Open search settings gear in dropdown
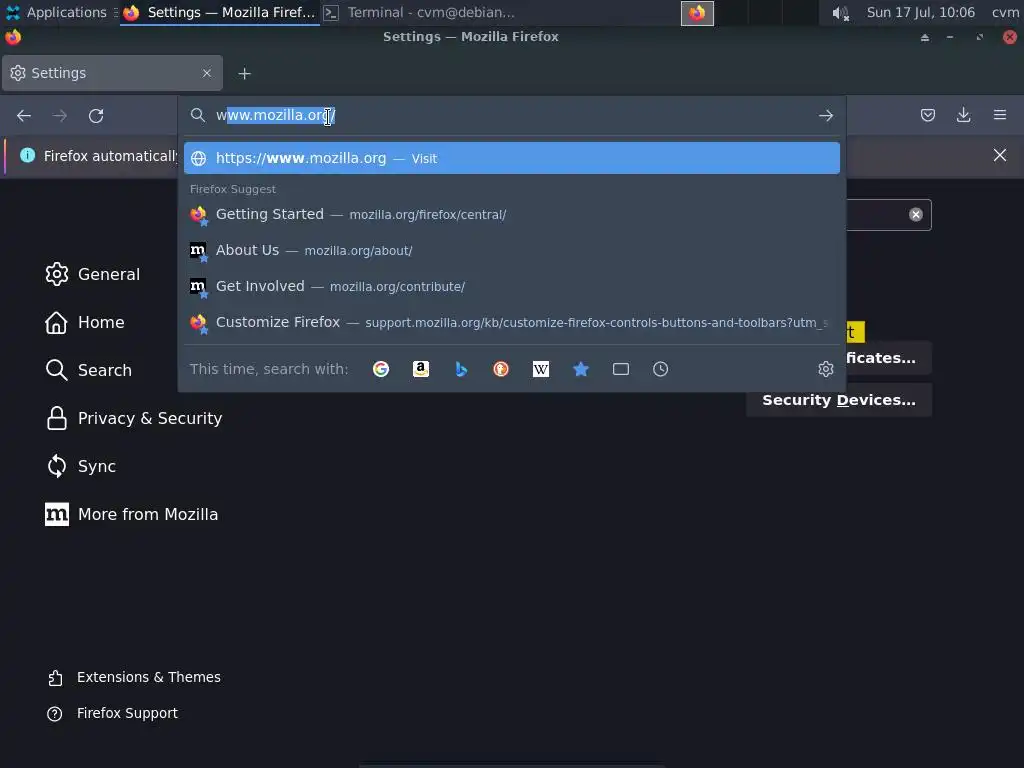This screenshot has width=1024, height=768. (825, 369)
